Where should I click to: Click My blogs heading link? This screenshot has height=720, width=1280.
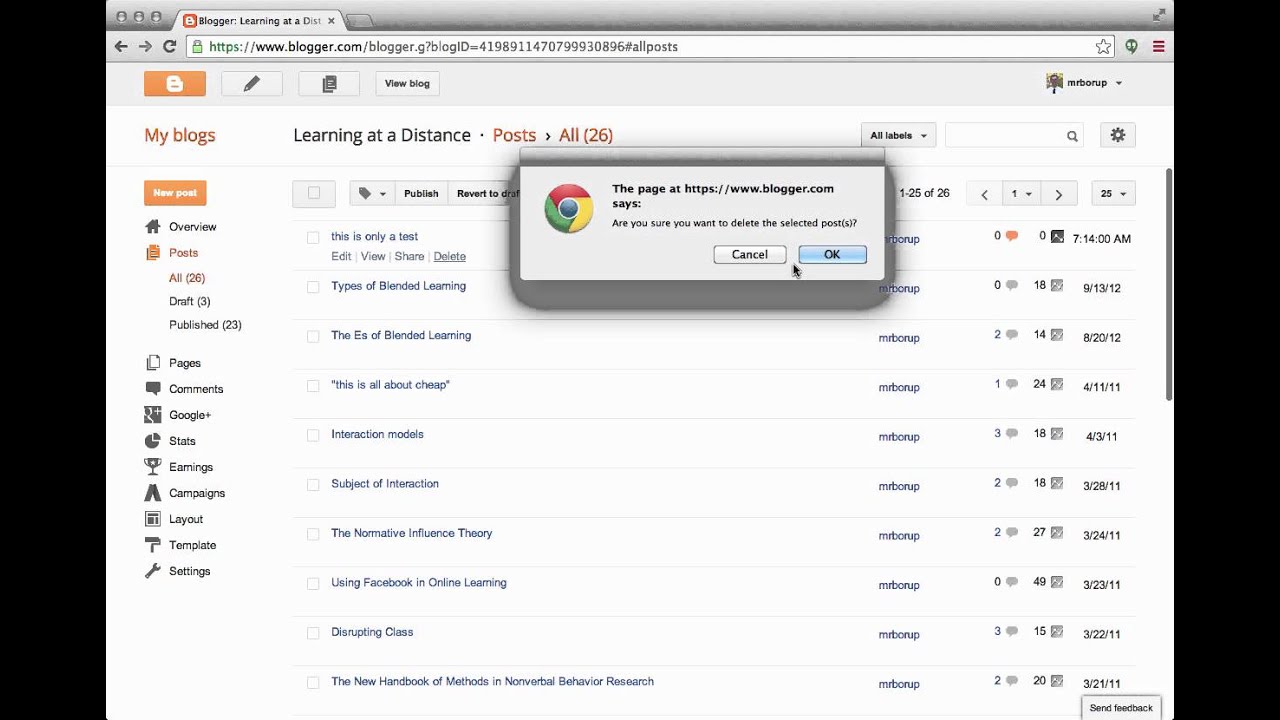click(x=180, y=135)
